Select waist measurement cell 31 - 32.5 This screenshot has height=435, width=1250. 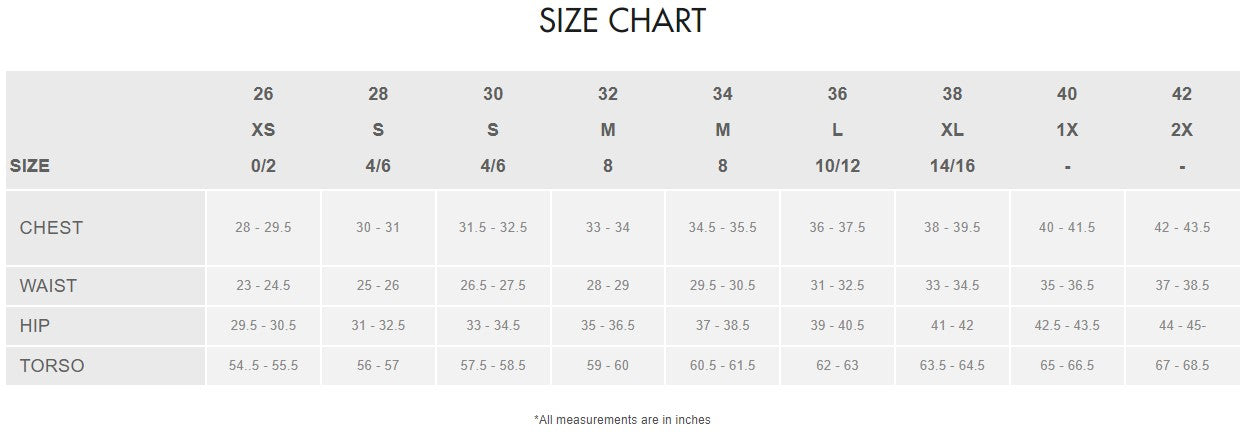837,286
